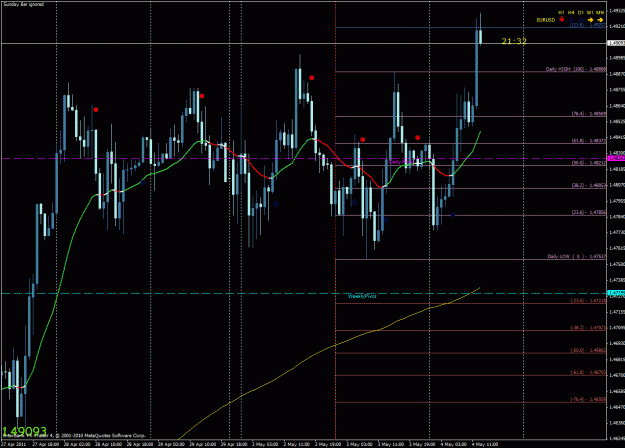Image resolution: width=625 pixels, height=448 pixels.
Task: Select the WeeklyPivot label
Action: click(x=362, y=296)
